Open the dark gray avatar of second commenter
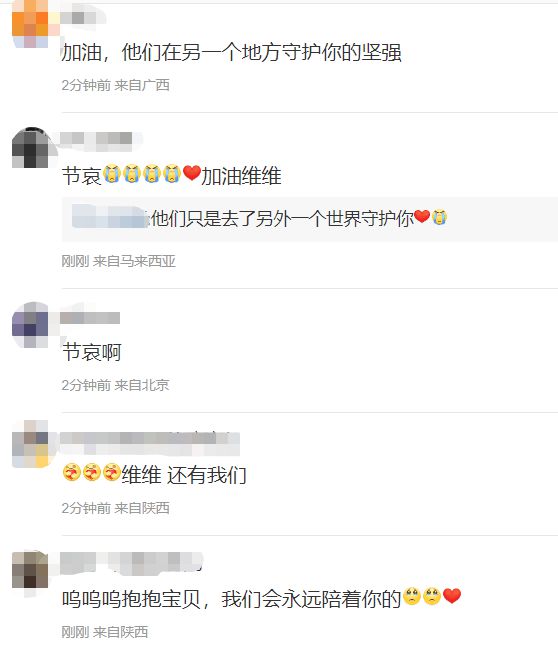The width and height of the screenshot is (558, 657). (x=30, y=148)
